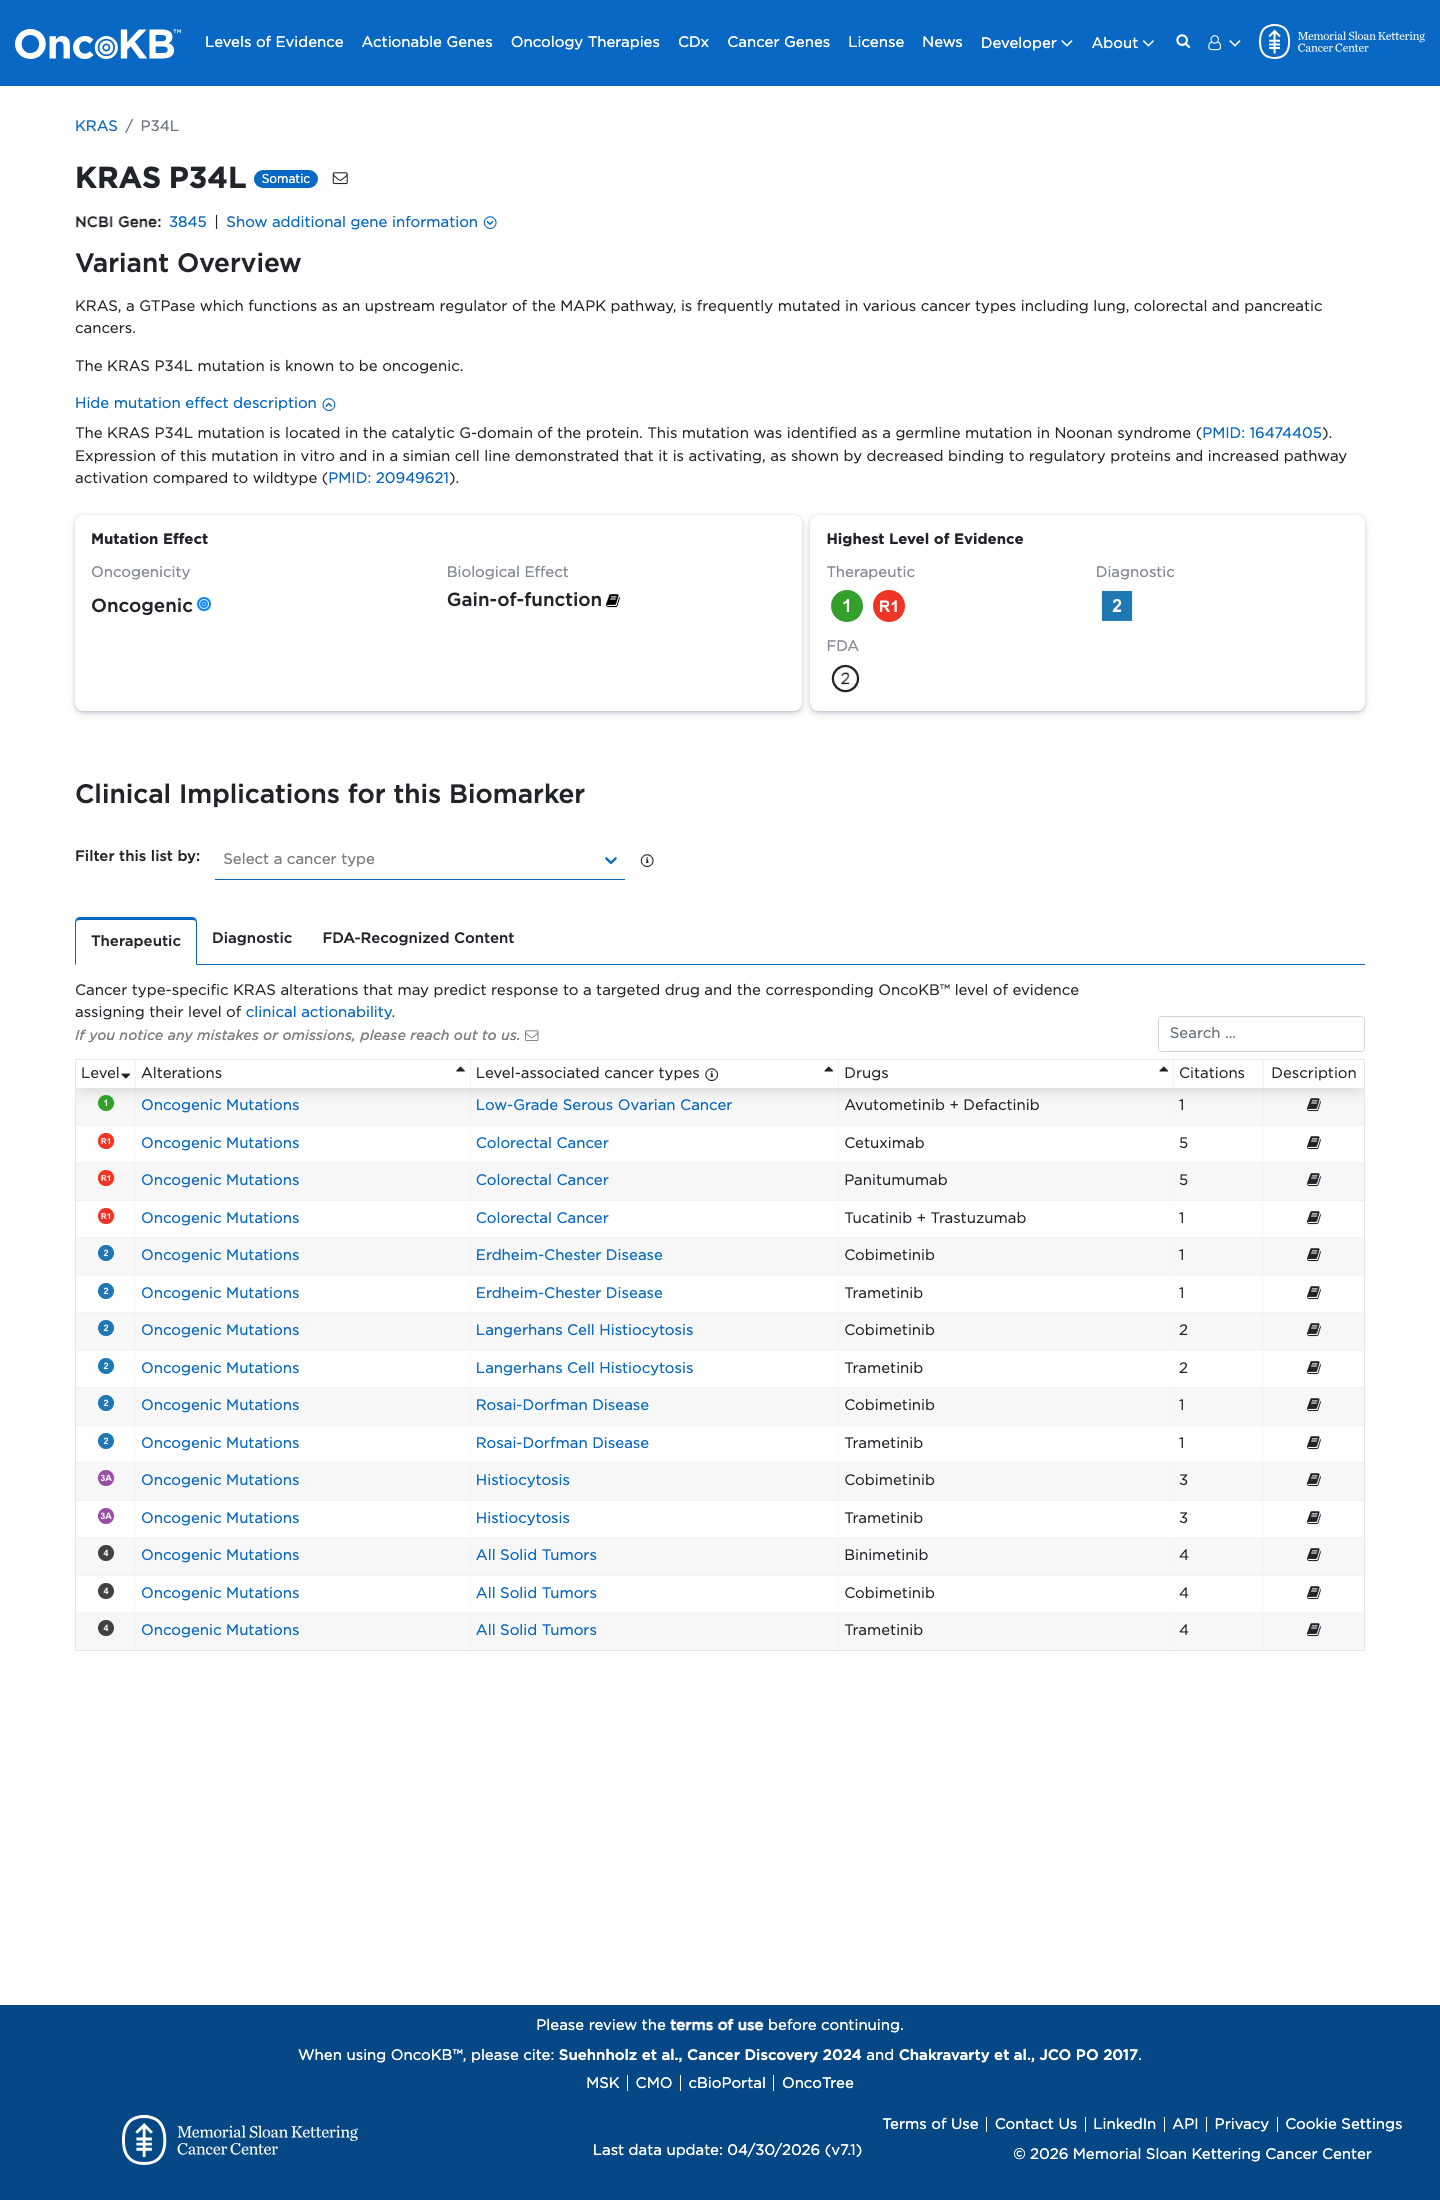Screen dimensions: 1440x2200
Task: Open the OncoTree footer link
Action: click(818, 2083)
